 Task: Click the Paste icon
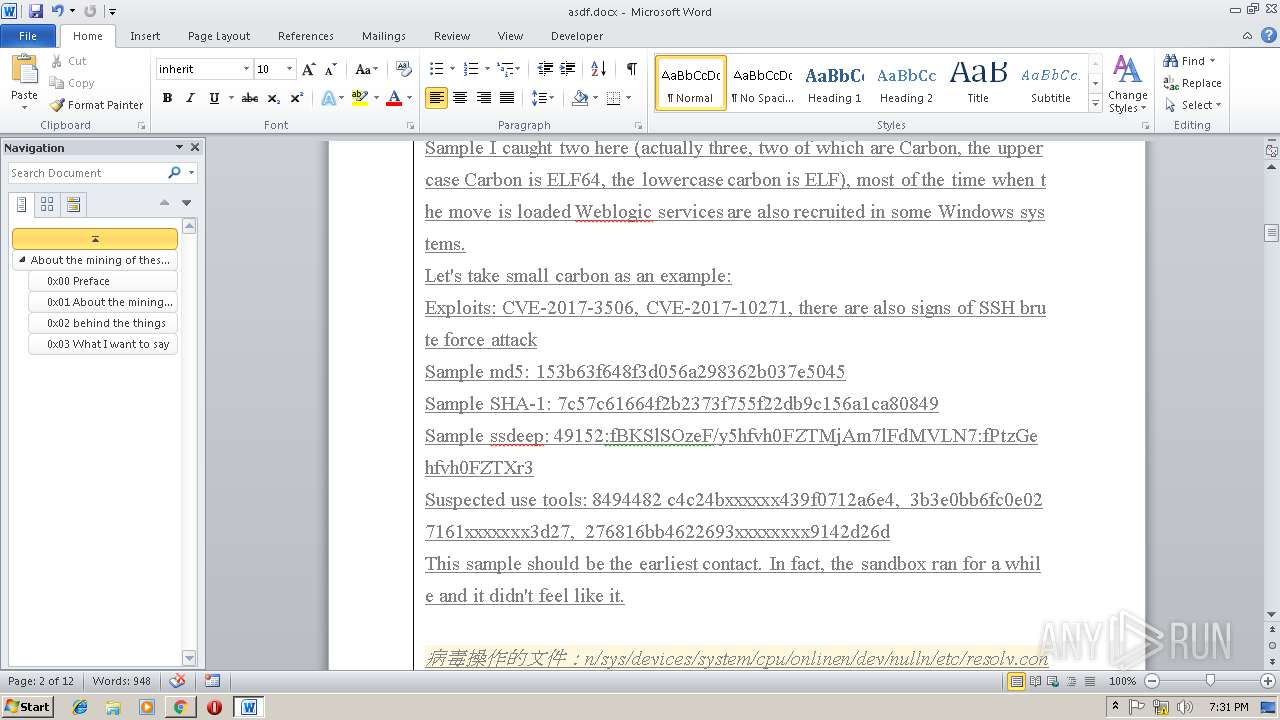pos(24,71)
